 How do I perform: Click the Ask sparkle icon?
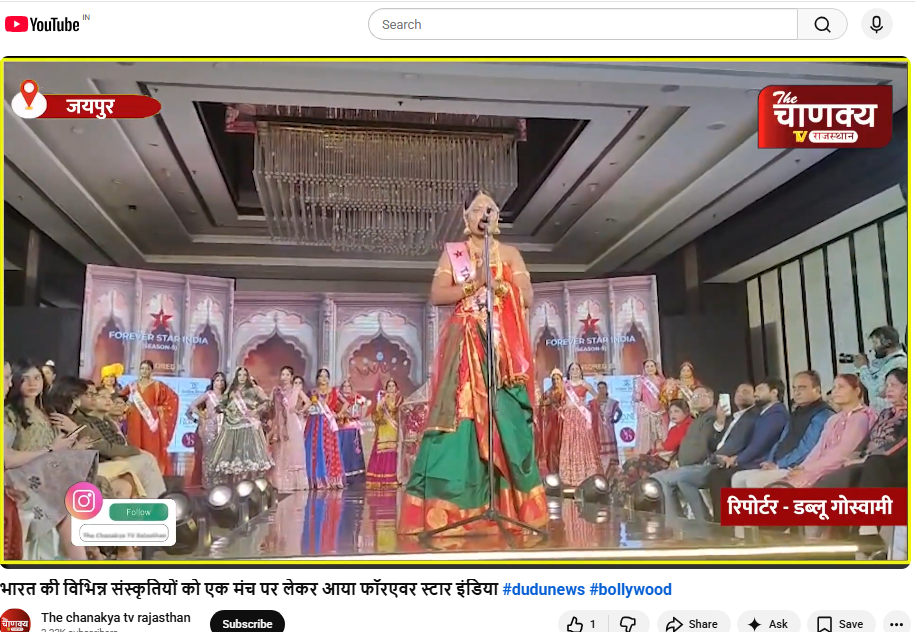(755, 623)
